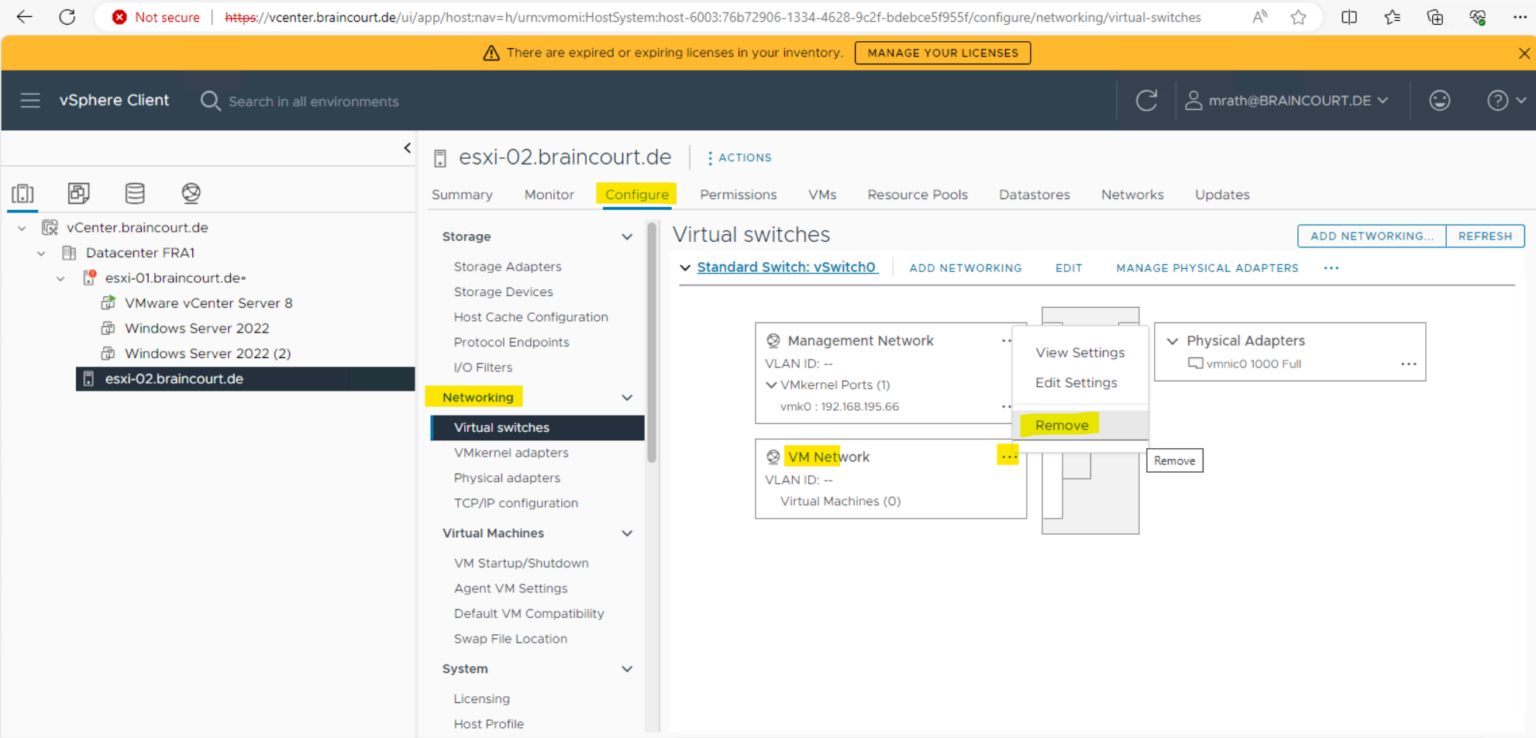
Task: Switch to the Datastores tab
Action: pos(1034,195)
